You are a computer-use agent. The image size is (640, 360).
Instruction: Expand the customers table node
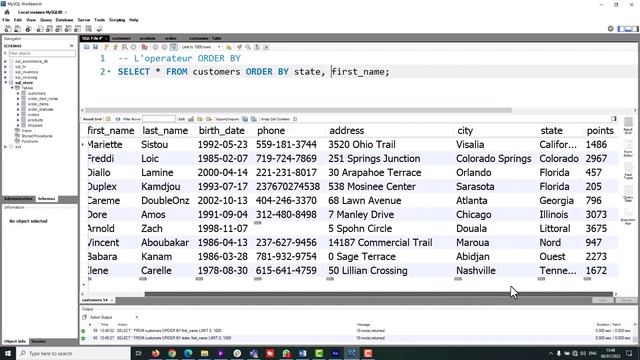(18, 93)
